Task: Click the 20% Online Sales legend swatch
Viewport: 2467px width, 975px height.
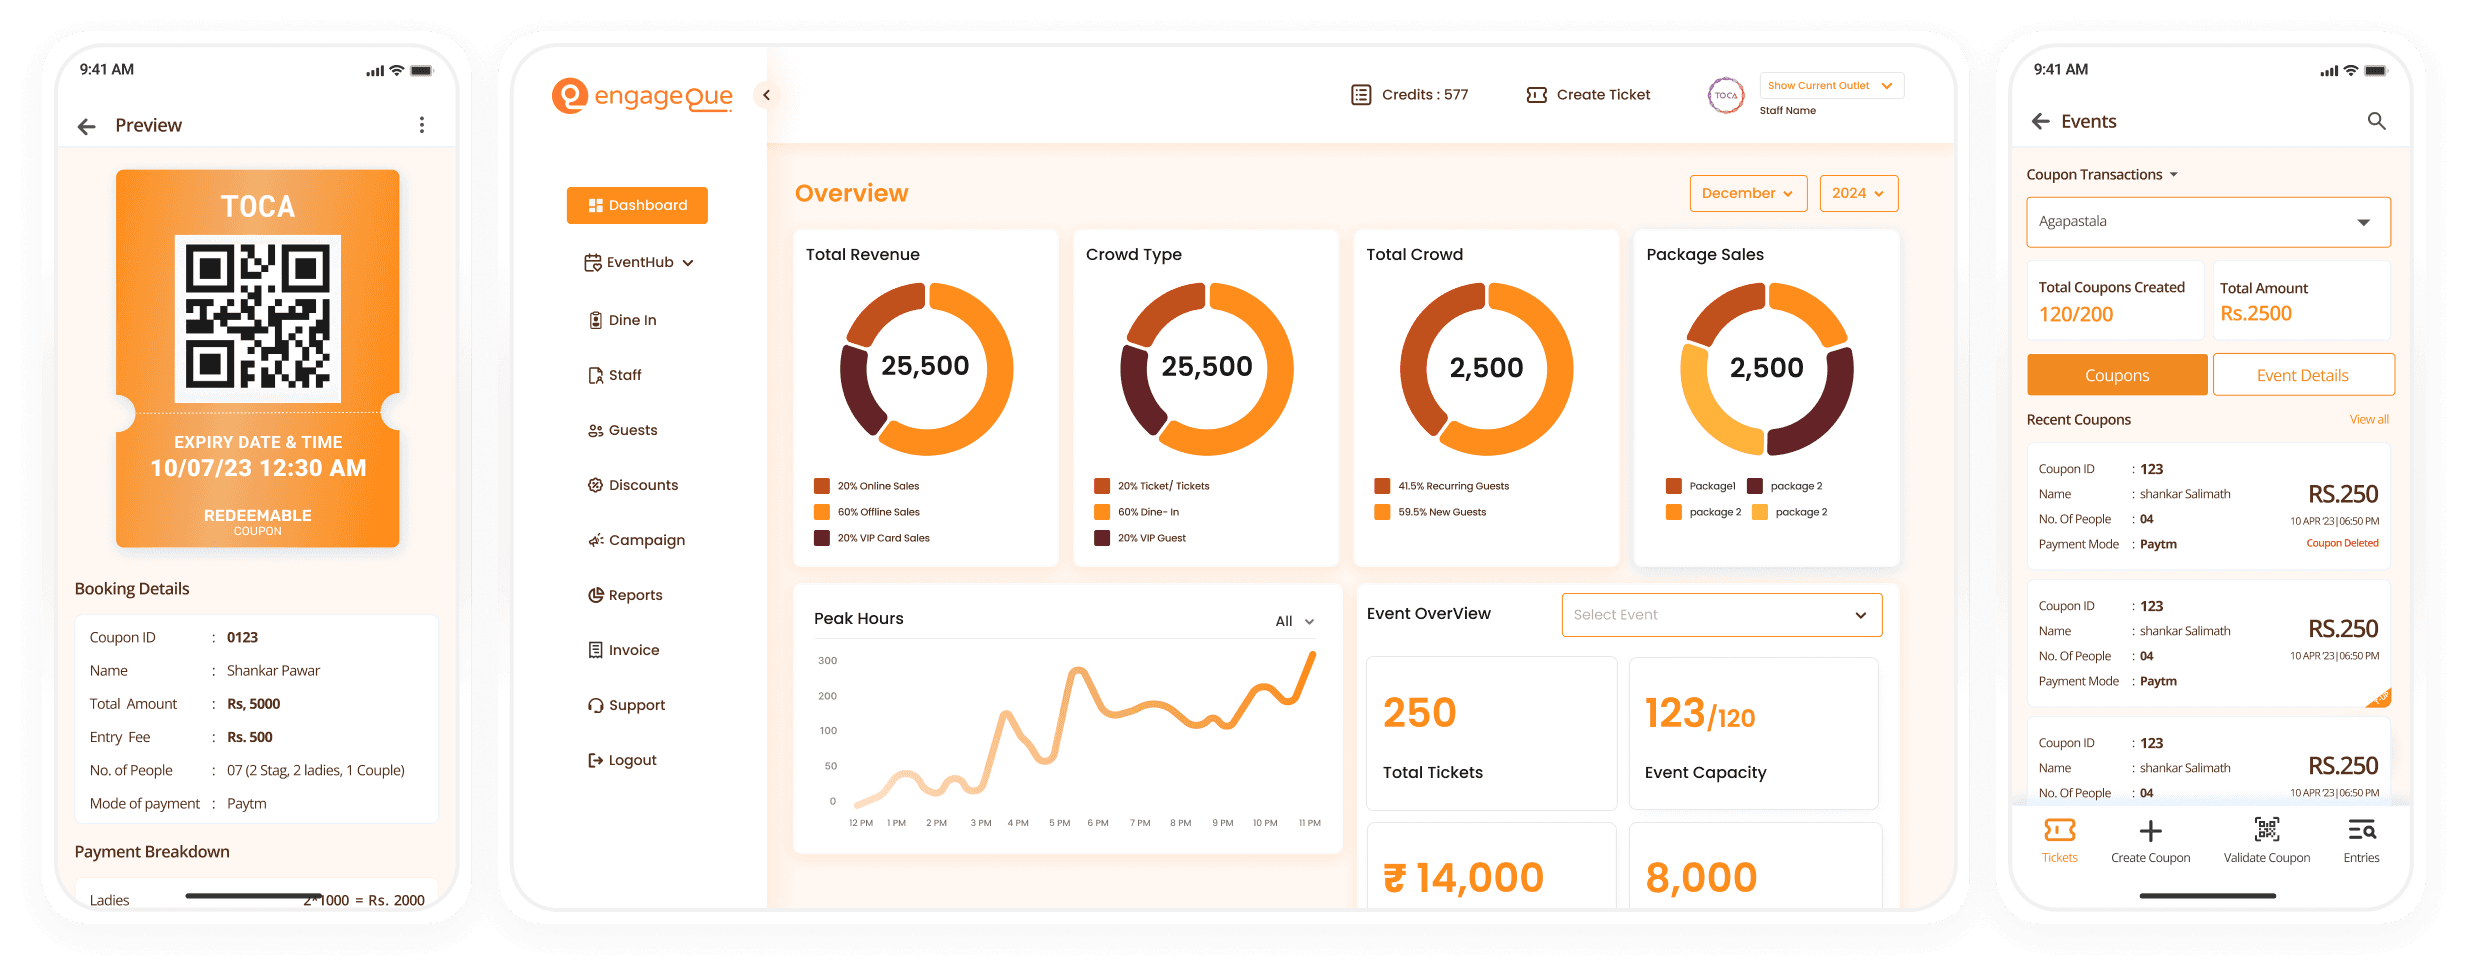Action: tap(822, 486)
